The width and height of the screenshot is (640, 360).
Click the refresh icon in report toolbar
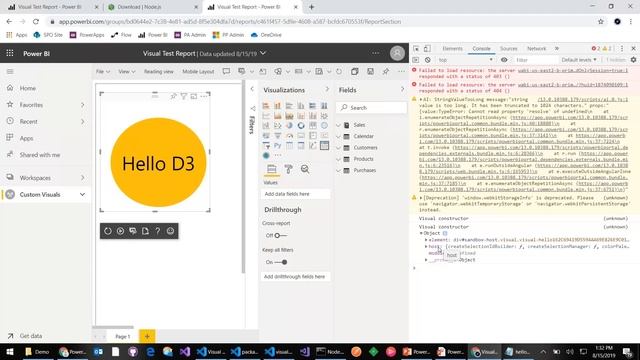(339, 71)
